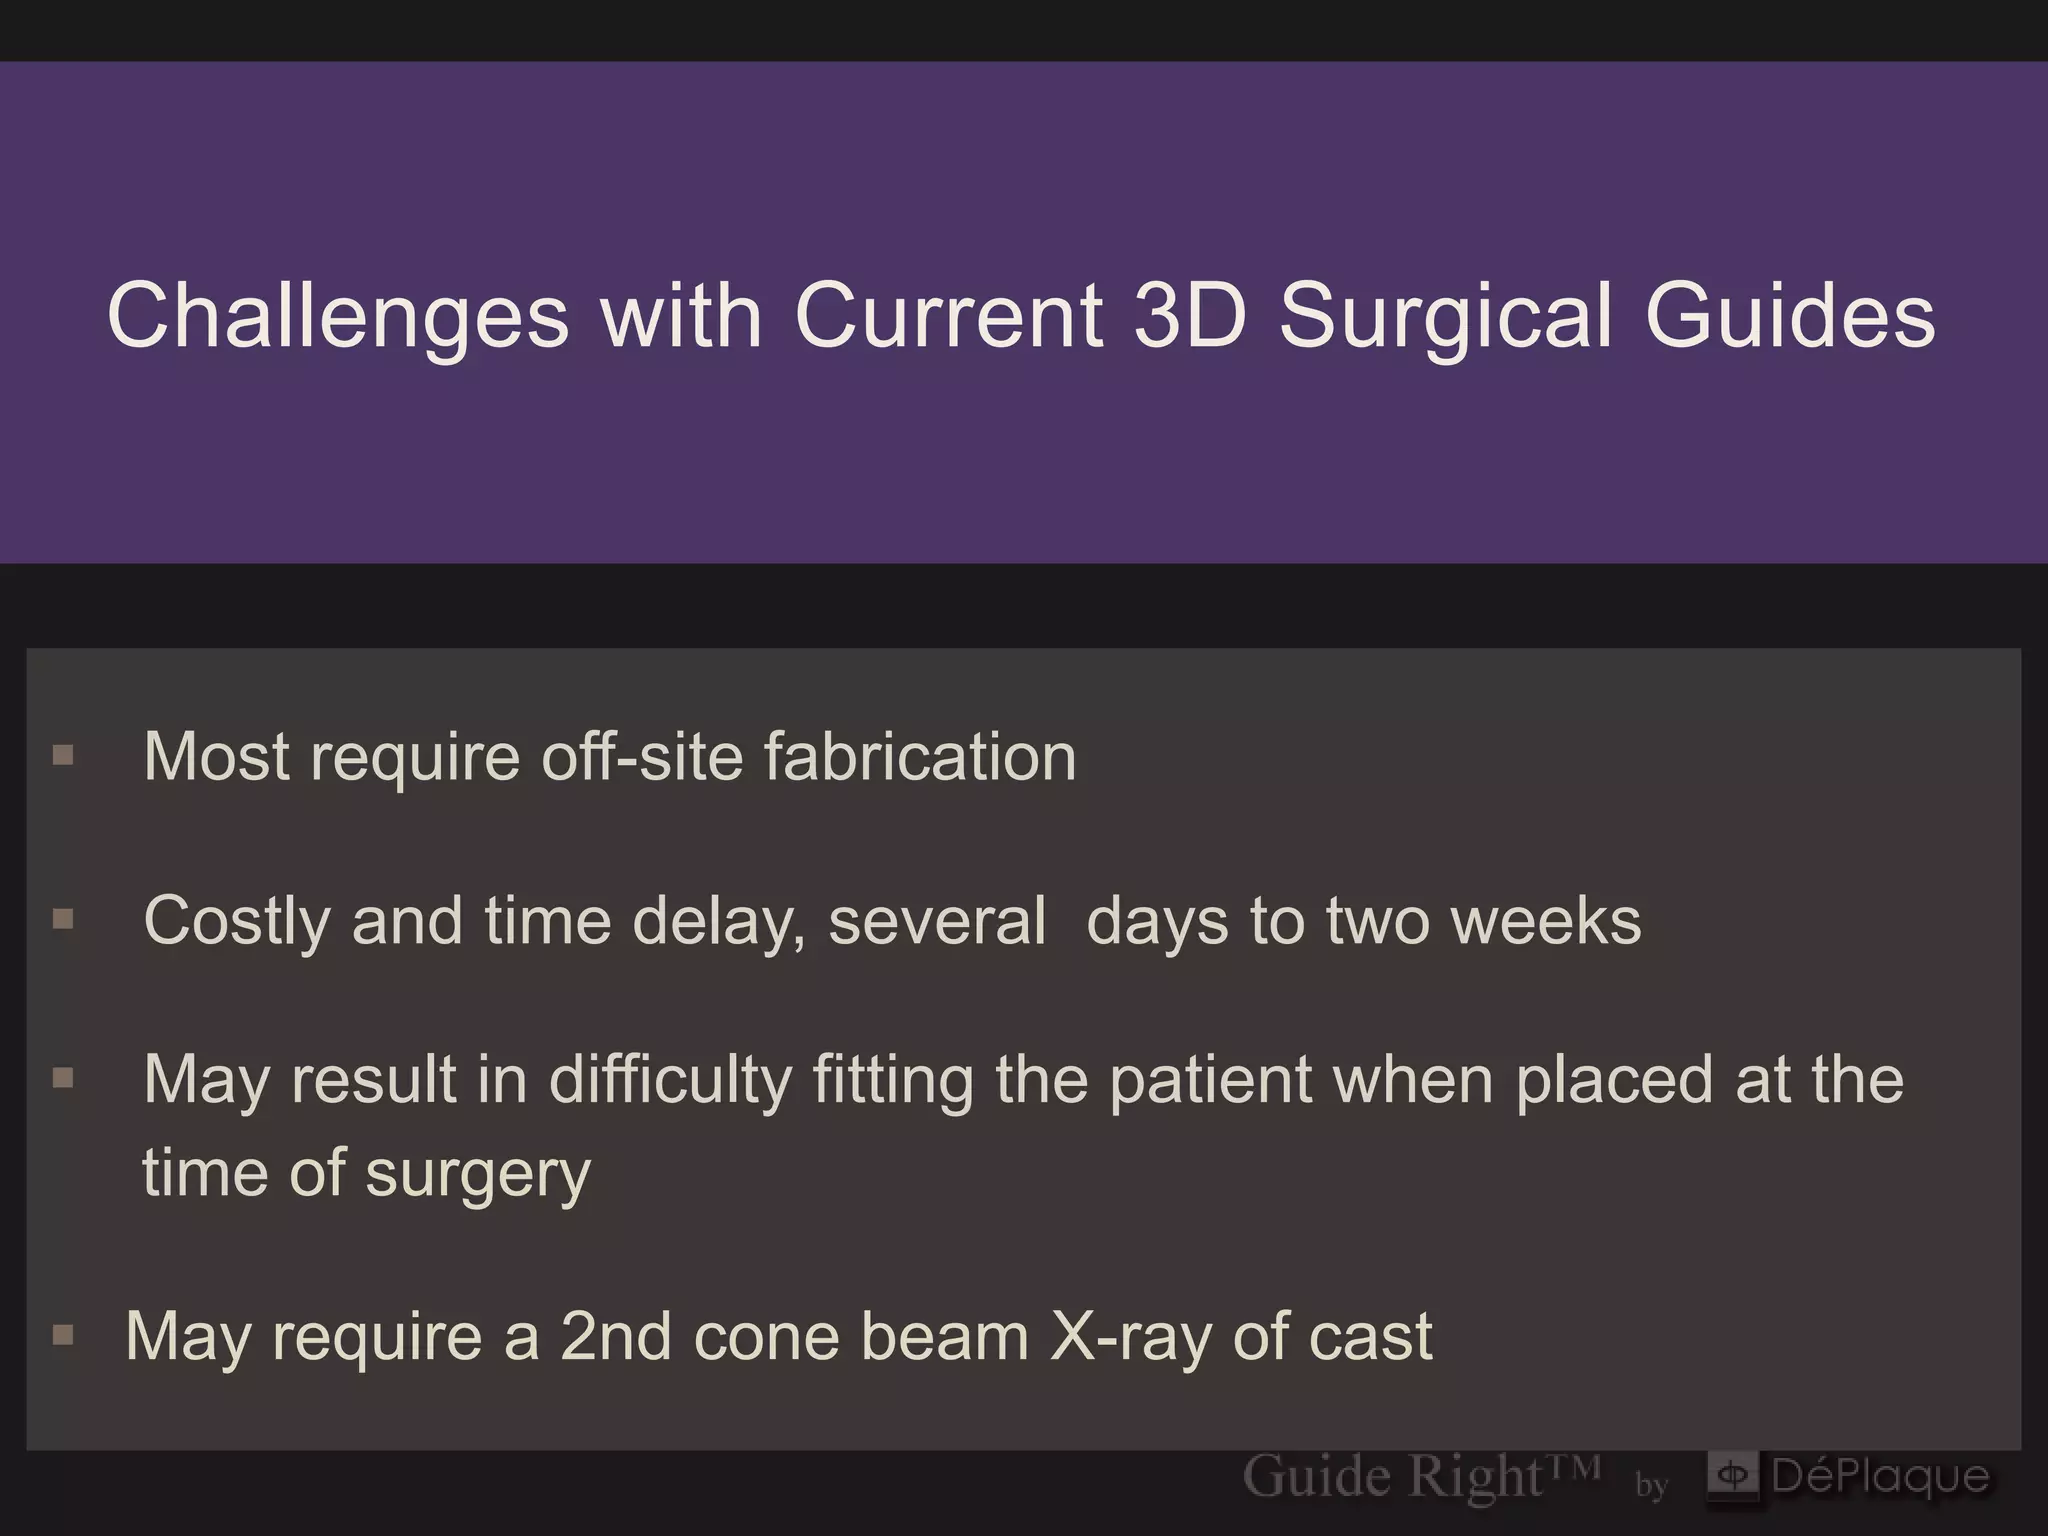Click the small "by" text in footer

[x=1651, y=1486]
